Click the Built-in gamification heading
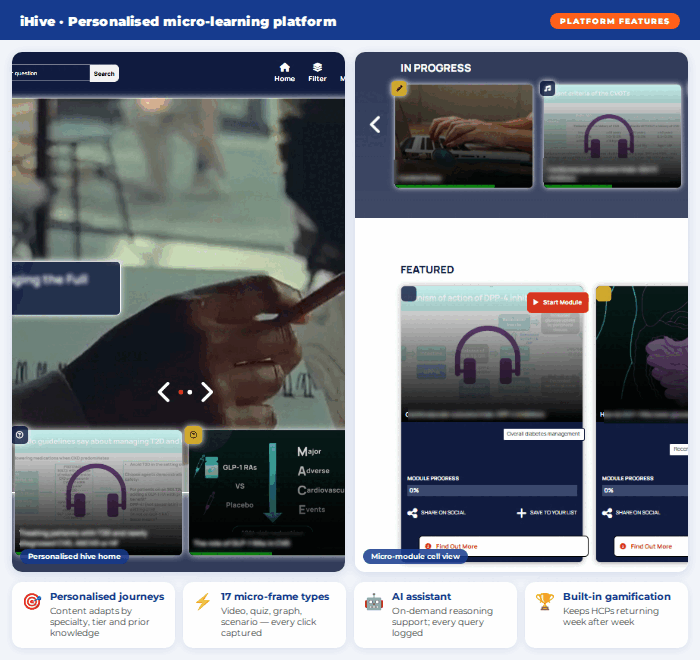The width and height of the screenshot is (700, 660). (x=617, y=597)
